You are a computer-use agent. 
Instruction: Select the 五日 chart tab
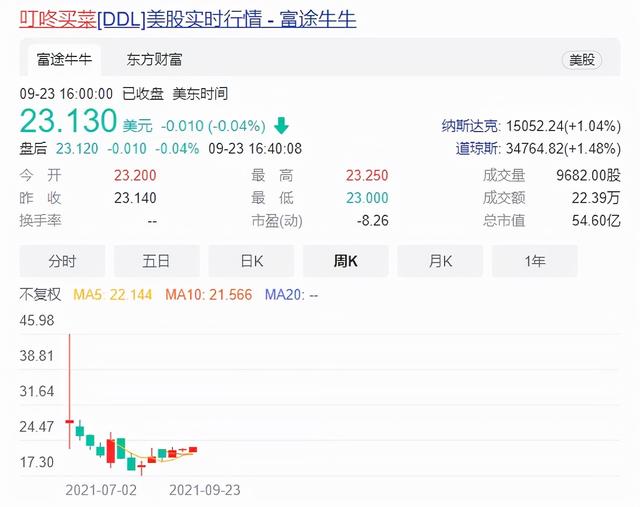[x=157, y=261]
